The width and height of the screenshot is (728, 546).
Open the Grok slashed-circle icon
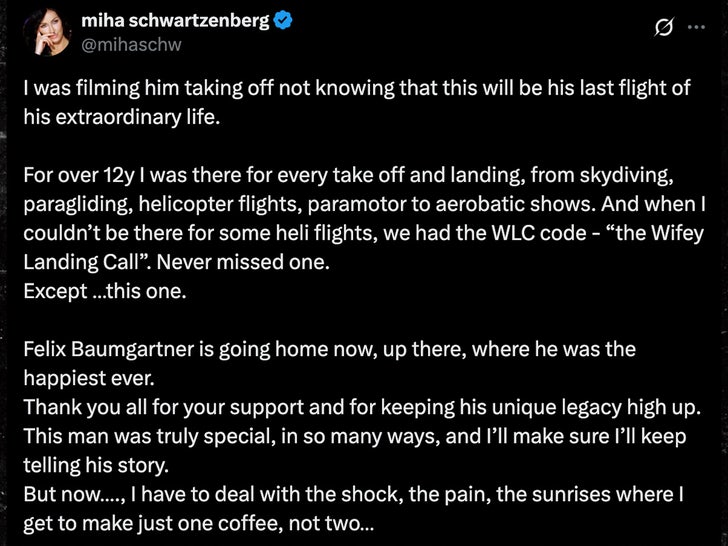click(x=660, y=30)
